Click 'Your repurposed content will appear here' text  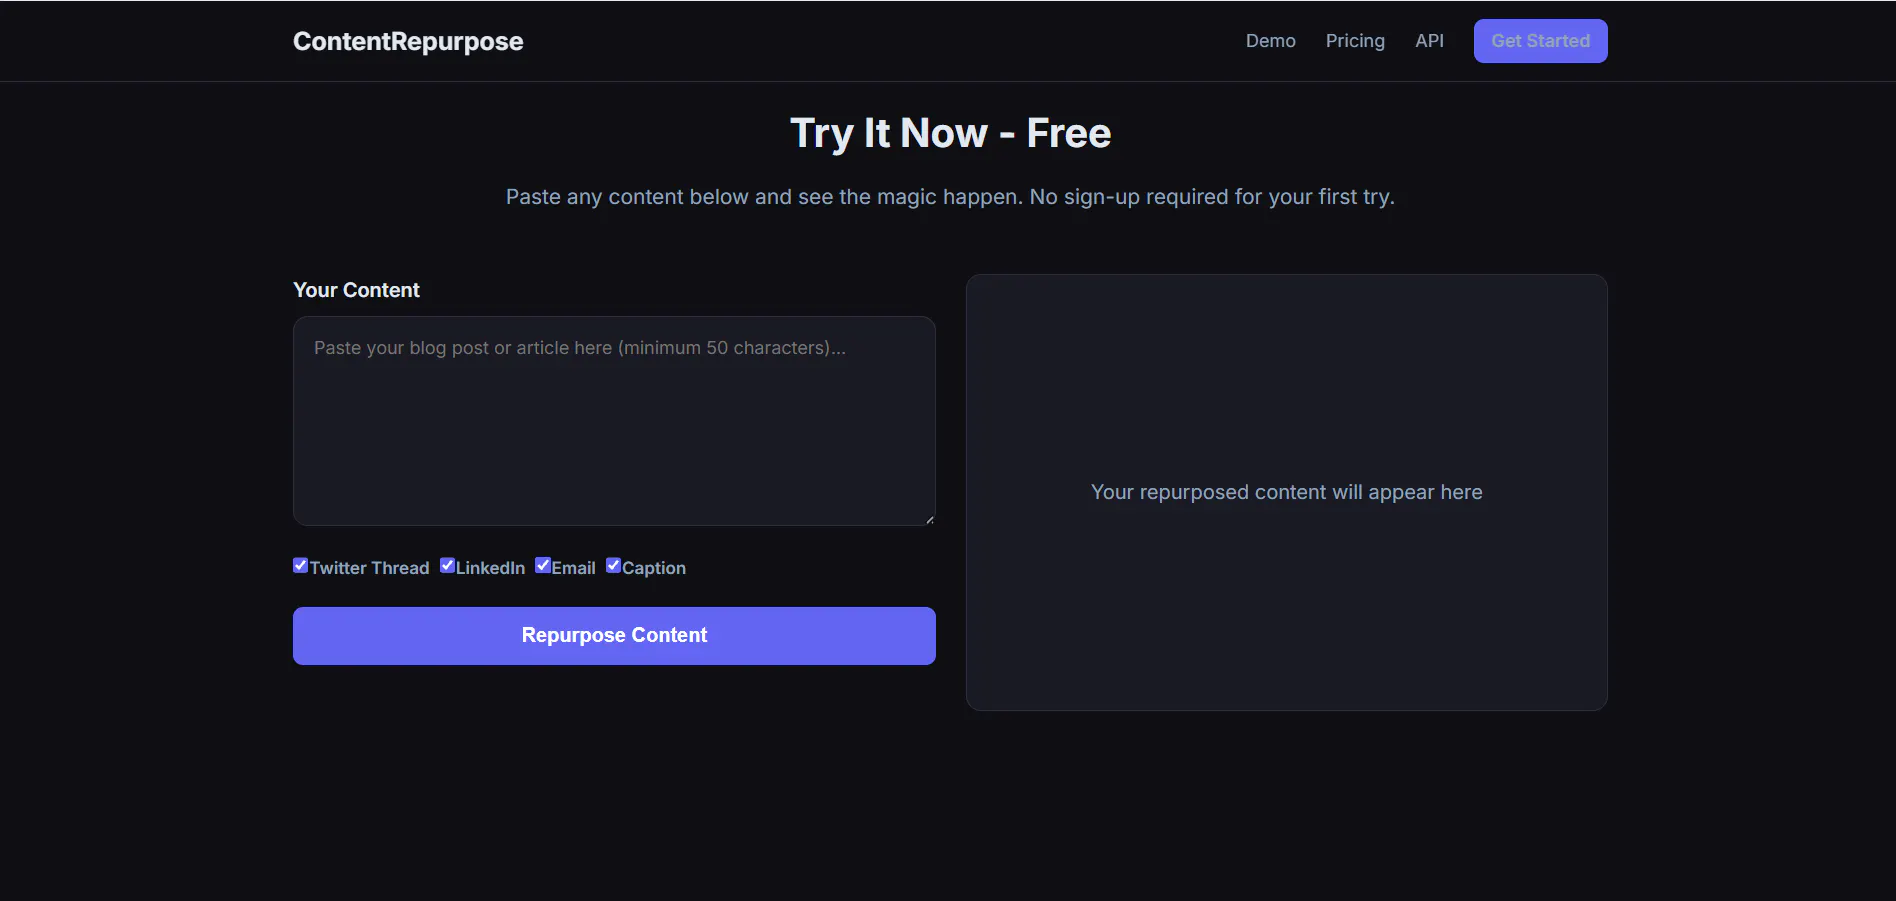1286,492
